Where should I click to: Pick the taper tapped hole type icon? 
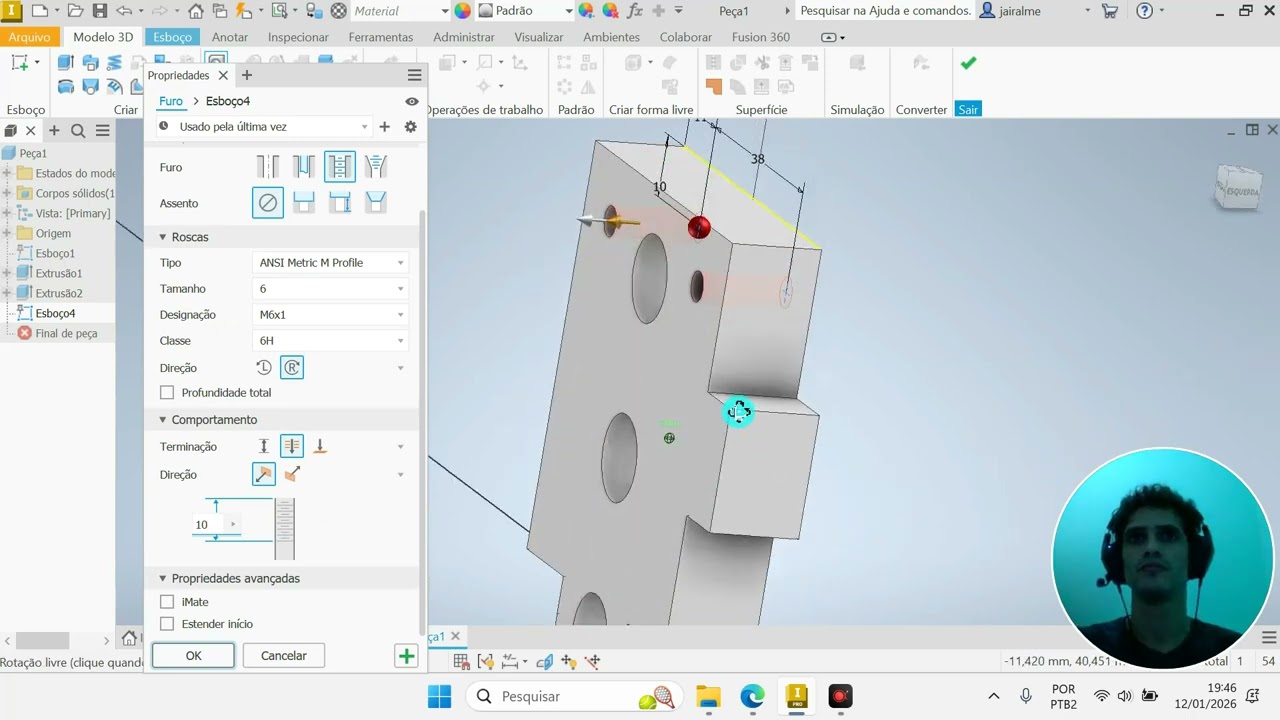(x=376, y=167)
